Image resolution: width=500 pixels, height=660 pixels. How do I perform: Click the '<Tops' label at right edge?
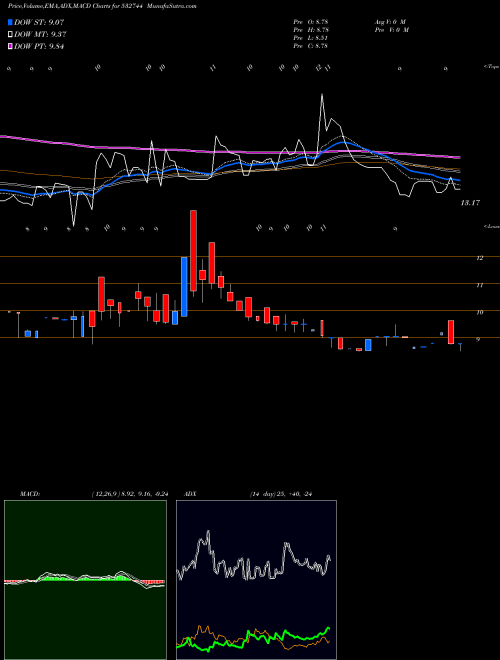pos(491,67)
